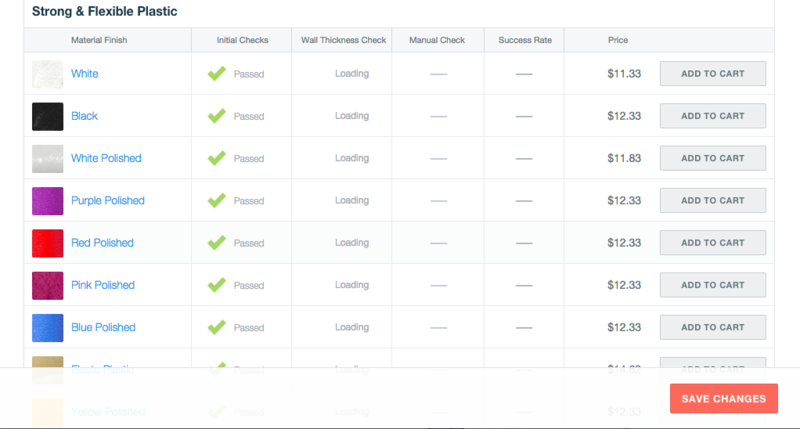Viewport: 800px width, 429px height.
Task: Open the Pink Polished material link
Action: click(103, 285)
